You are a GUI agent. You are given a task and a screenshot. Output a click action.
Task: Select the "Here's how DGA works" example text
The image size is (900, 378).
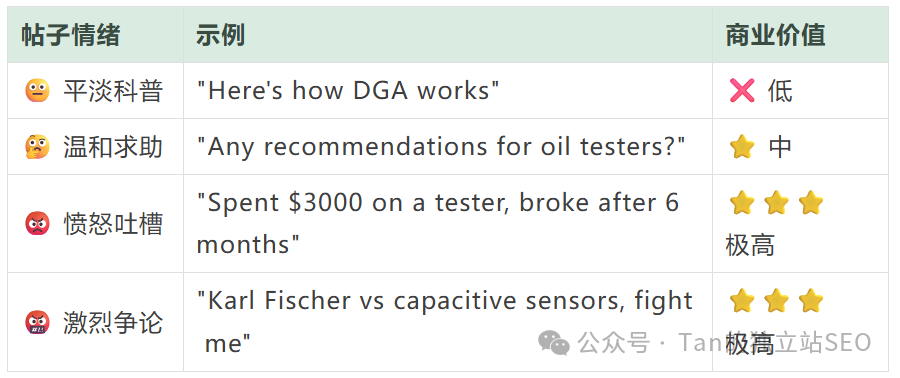(348, 91)
